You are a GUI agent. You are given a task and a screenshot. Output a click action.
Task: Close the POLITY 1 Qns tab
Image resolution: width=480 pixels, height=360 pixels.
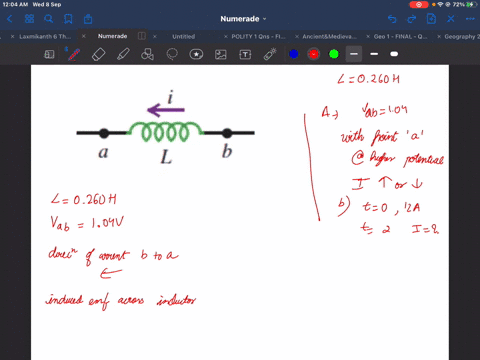click(x=226, y=36)
